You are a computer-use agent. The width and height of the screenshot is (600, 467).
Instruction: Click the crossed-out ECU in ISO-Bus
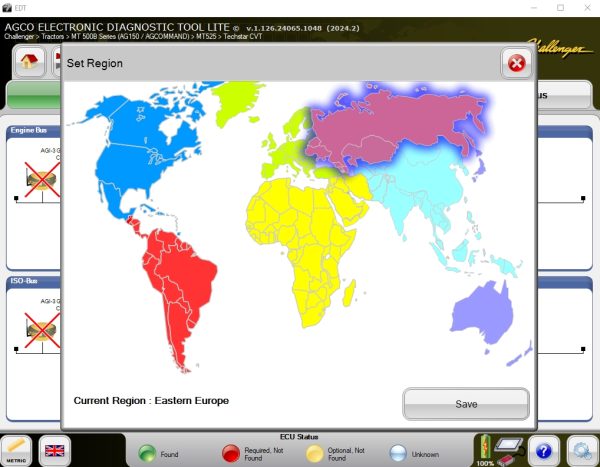(x=42, y=330)
